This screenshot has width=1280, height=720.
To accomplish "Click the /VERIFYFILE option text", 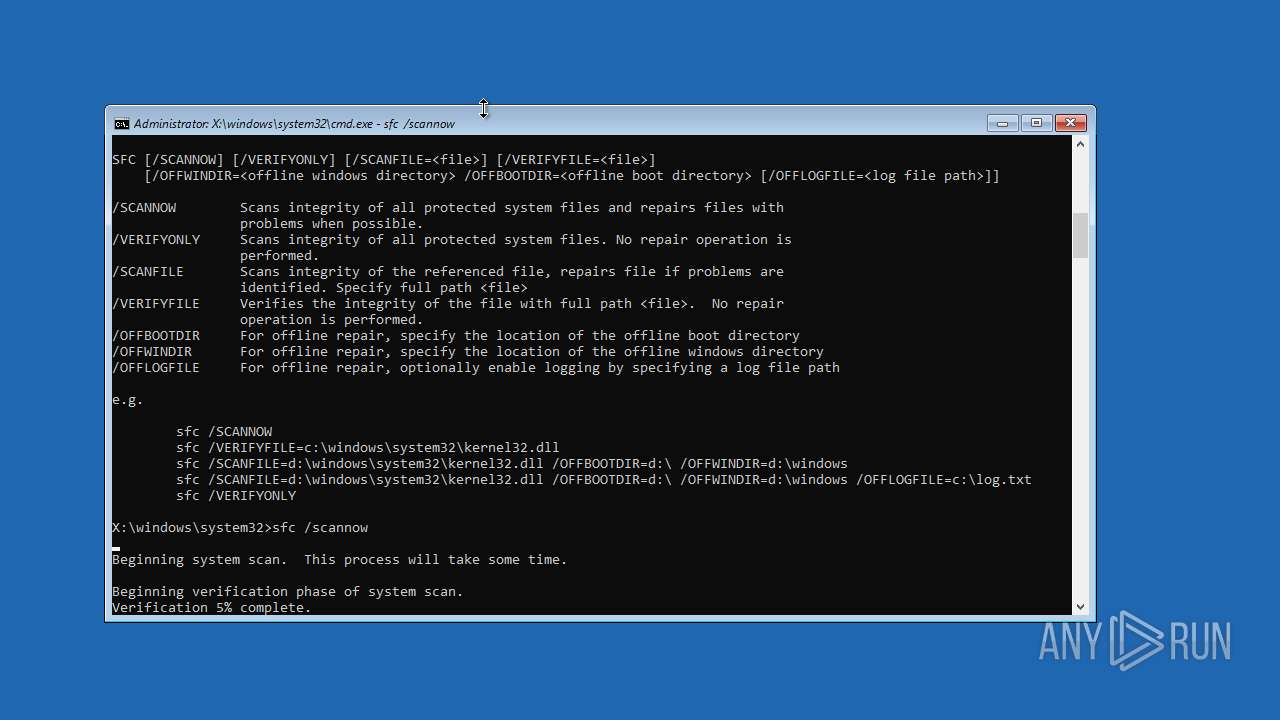I will tap(156, 304).
